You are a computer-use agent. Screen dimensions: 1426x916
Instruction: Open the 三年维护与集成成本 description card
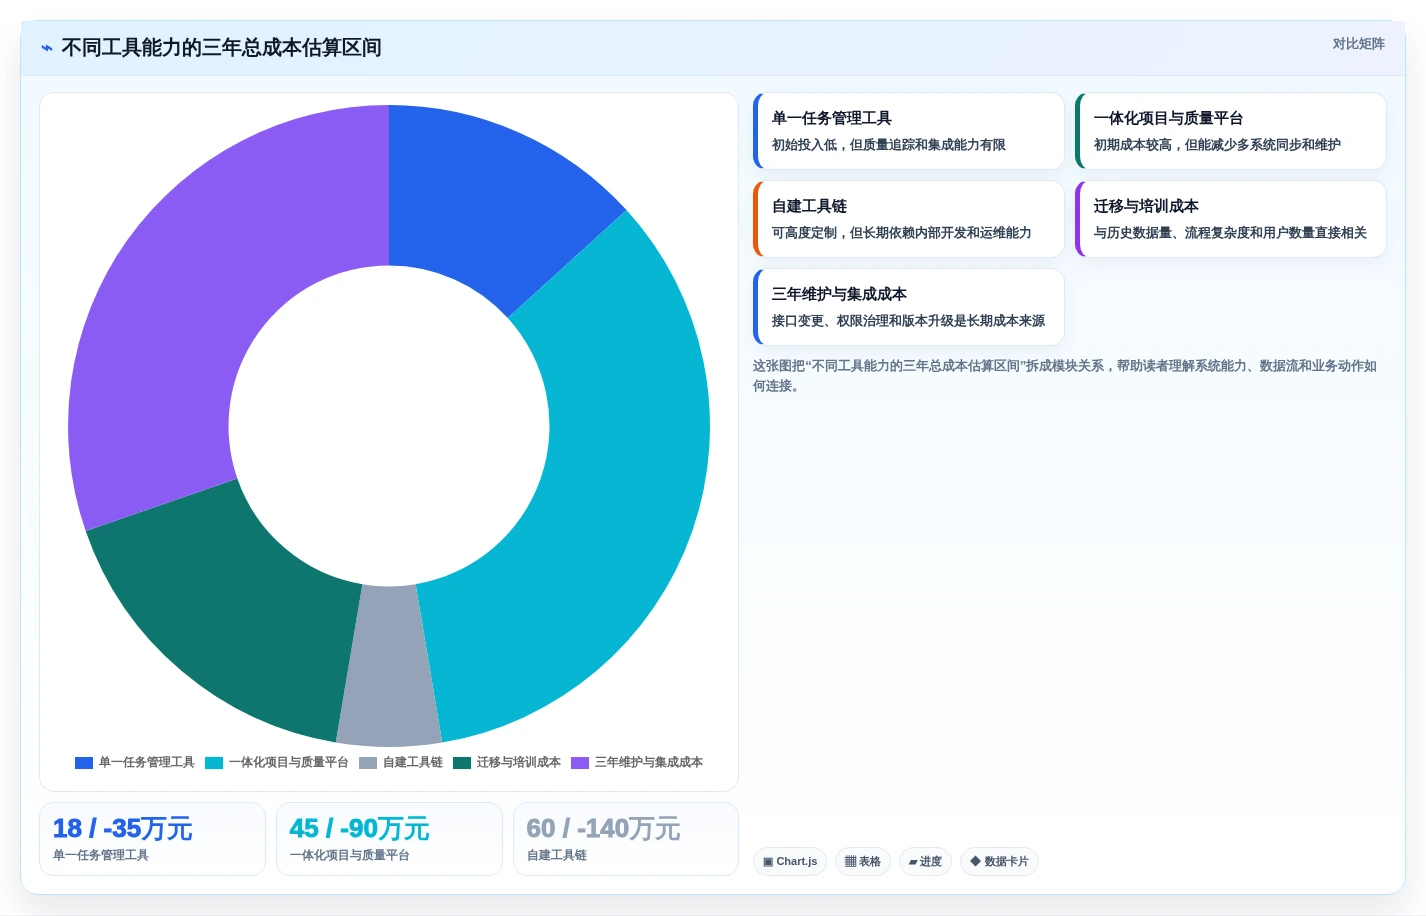click(x=908, y=307)
